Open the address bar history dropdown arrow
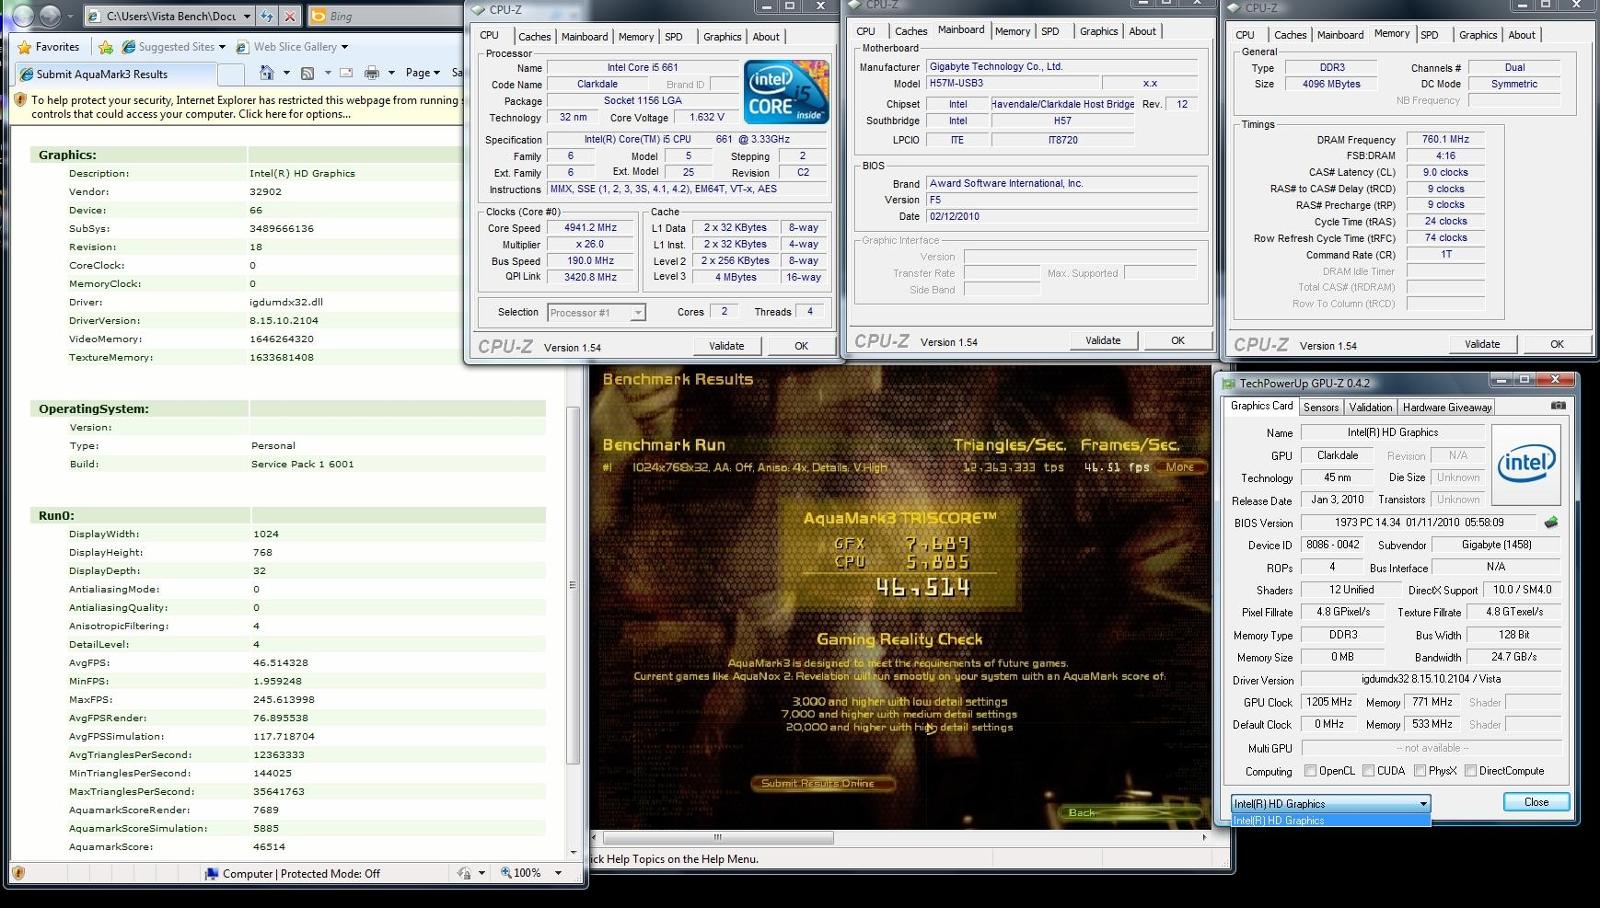This screenshot has width=1600, height=908. (x=246, y=16)
